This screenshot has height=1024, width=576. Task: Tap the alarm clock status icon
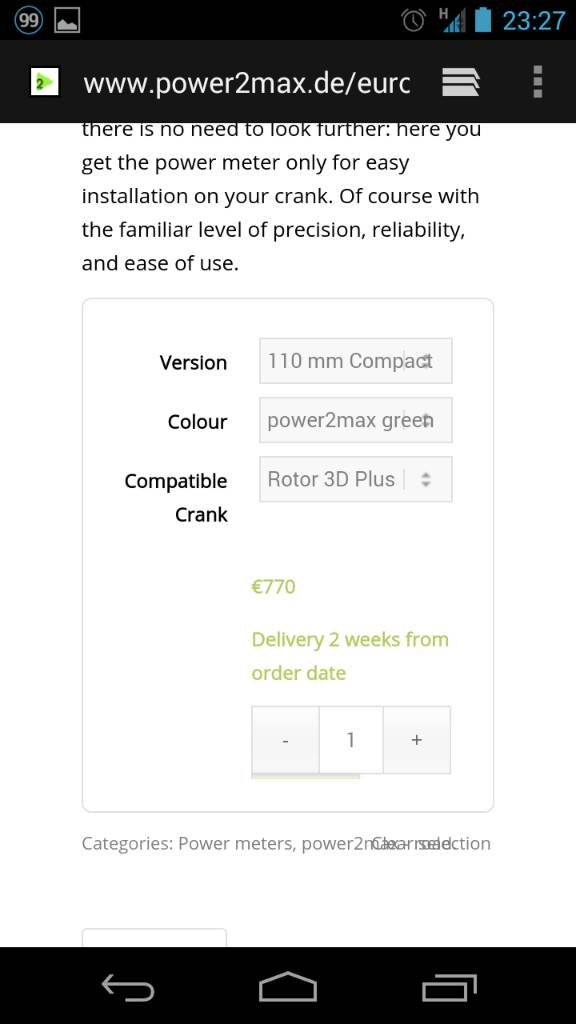414,21
